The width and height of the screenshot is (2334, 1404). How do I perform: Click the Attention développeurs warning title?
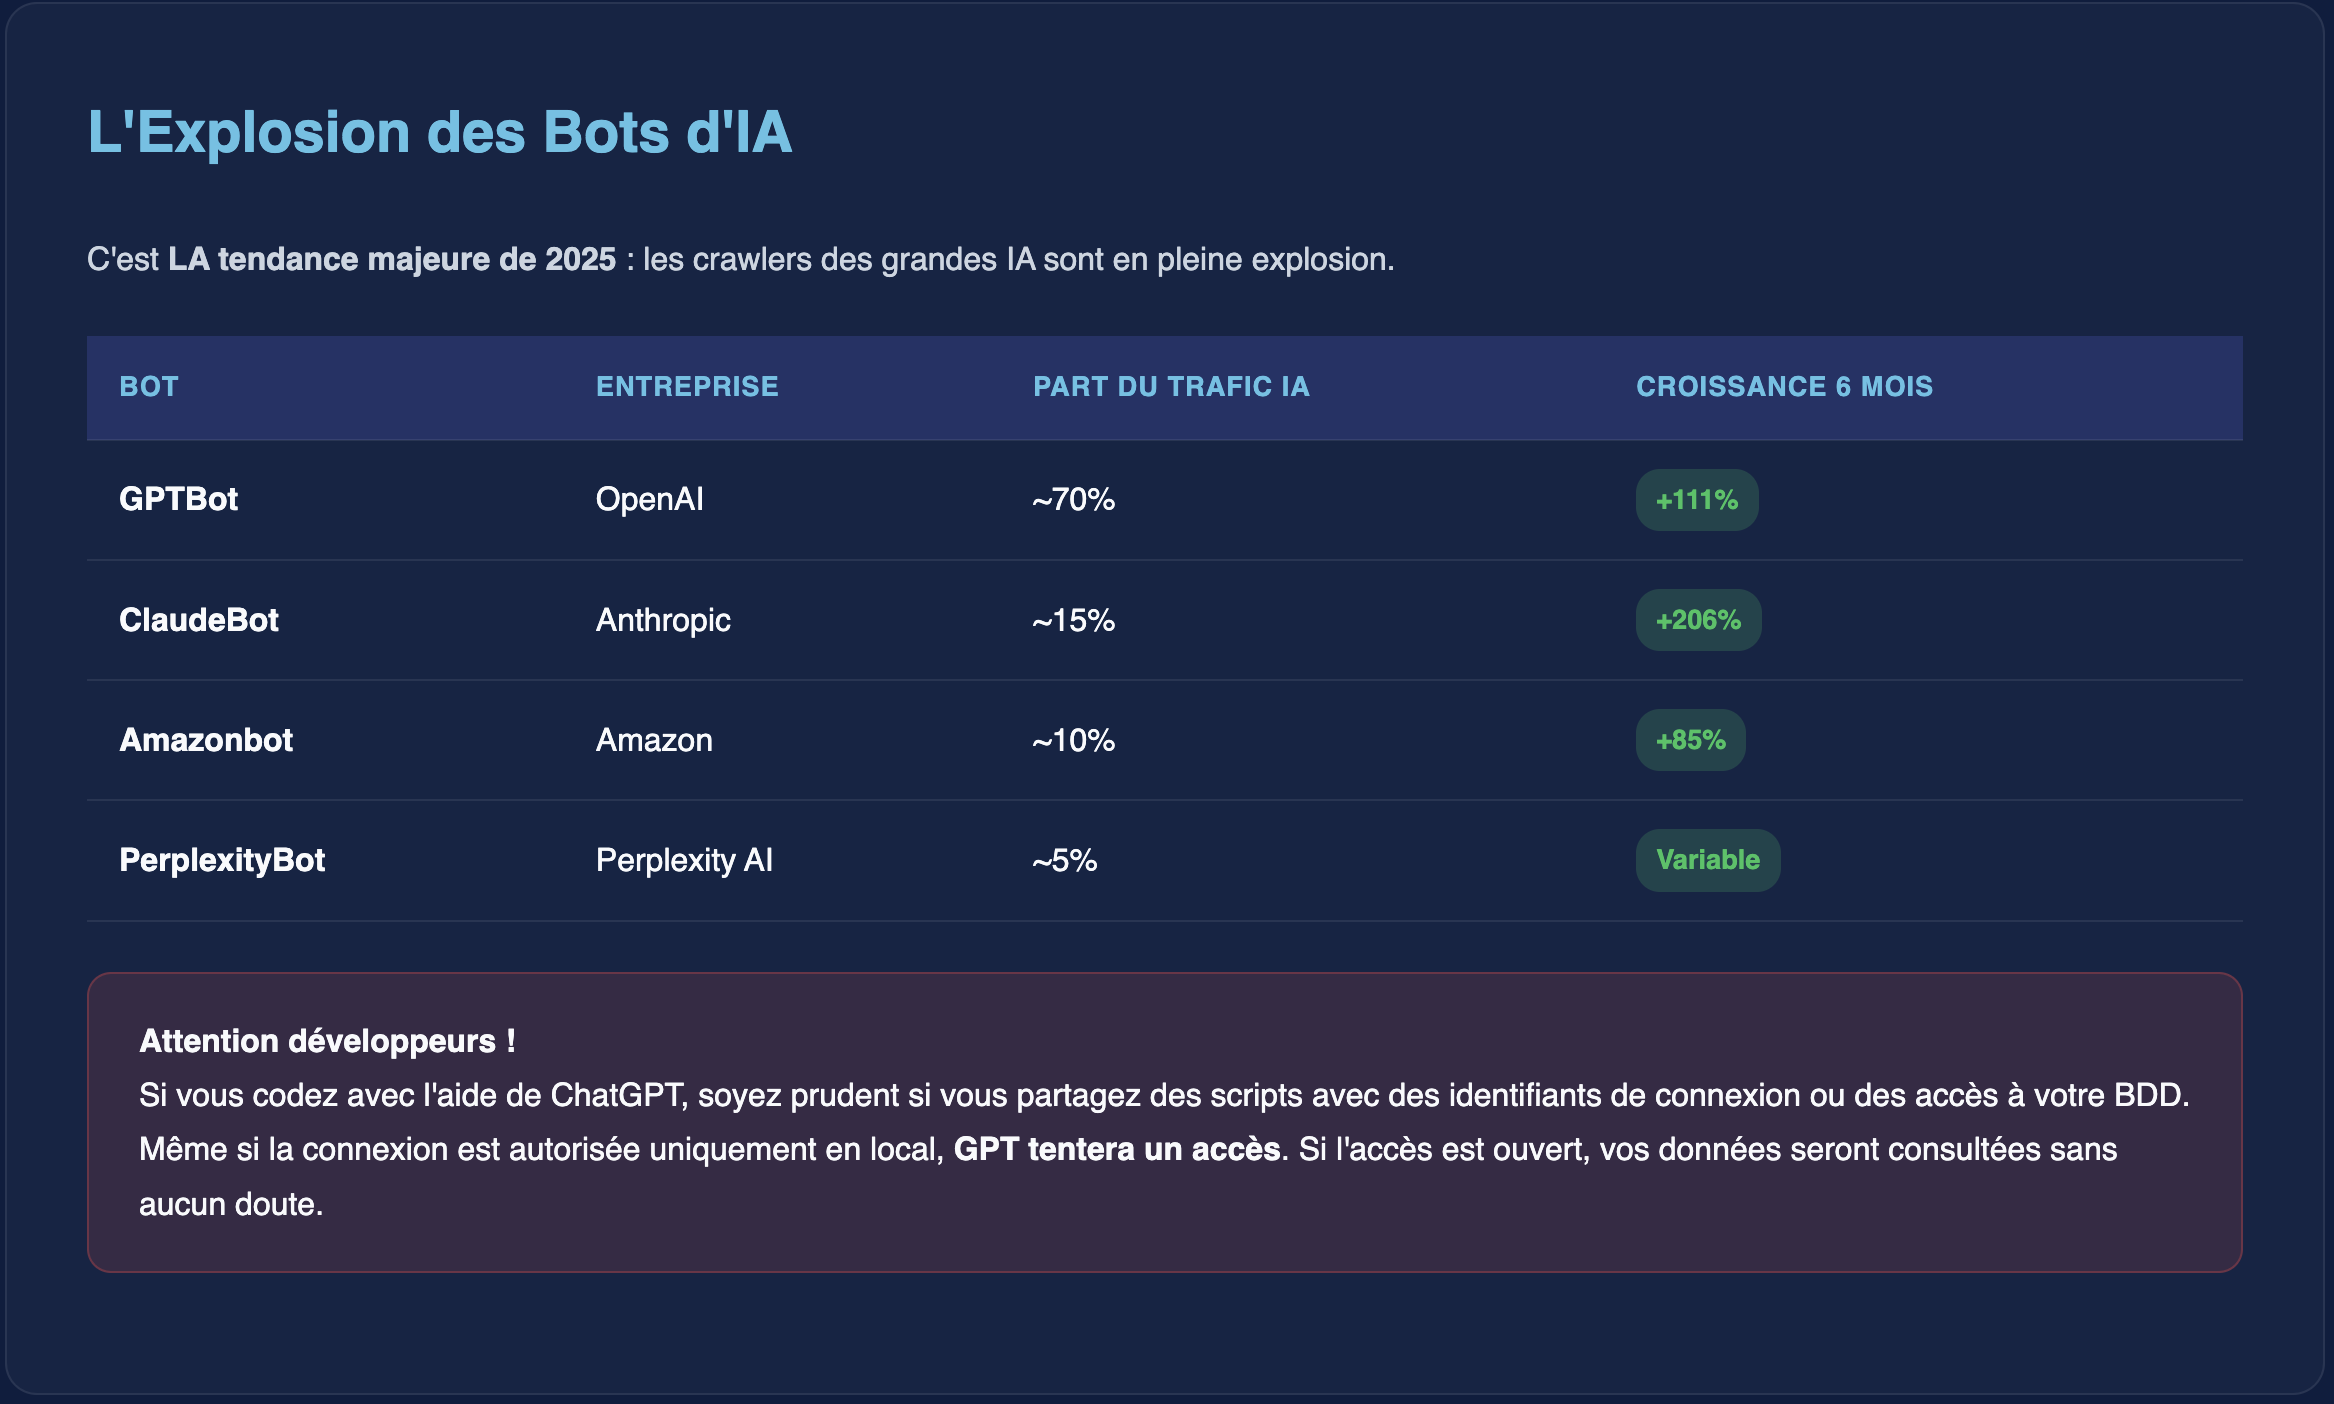click(x=327, y=1041)
